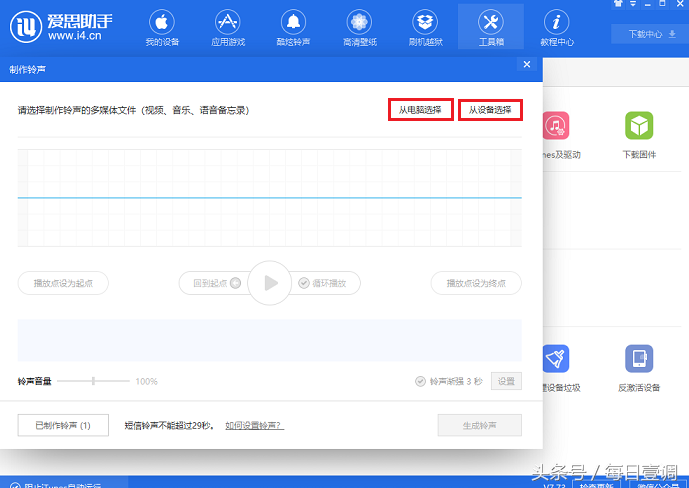The height and width of the screenshot is (488, 689).
Task: Open the title bar dropdown menu arrow
Action: click(x=633, y=4)
